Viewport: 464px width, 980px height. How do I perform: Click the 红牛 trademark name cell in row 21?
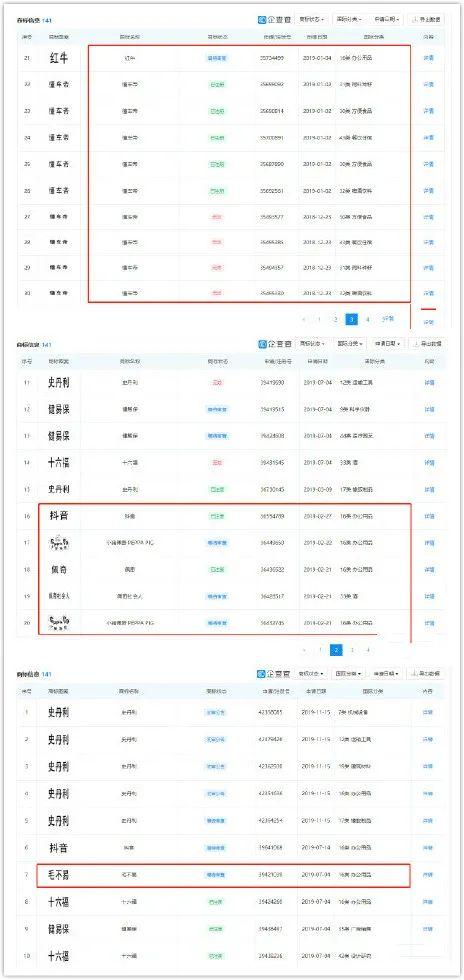130,58
